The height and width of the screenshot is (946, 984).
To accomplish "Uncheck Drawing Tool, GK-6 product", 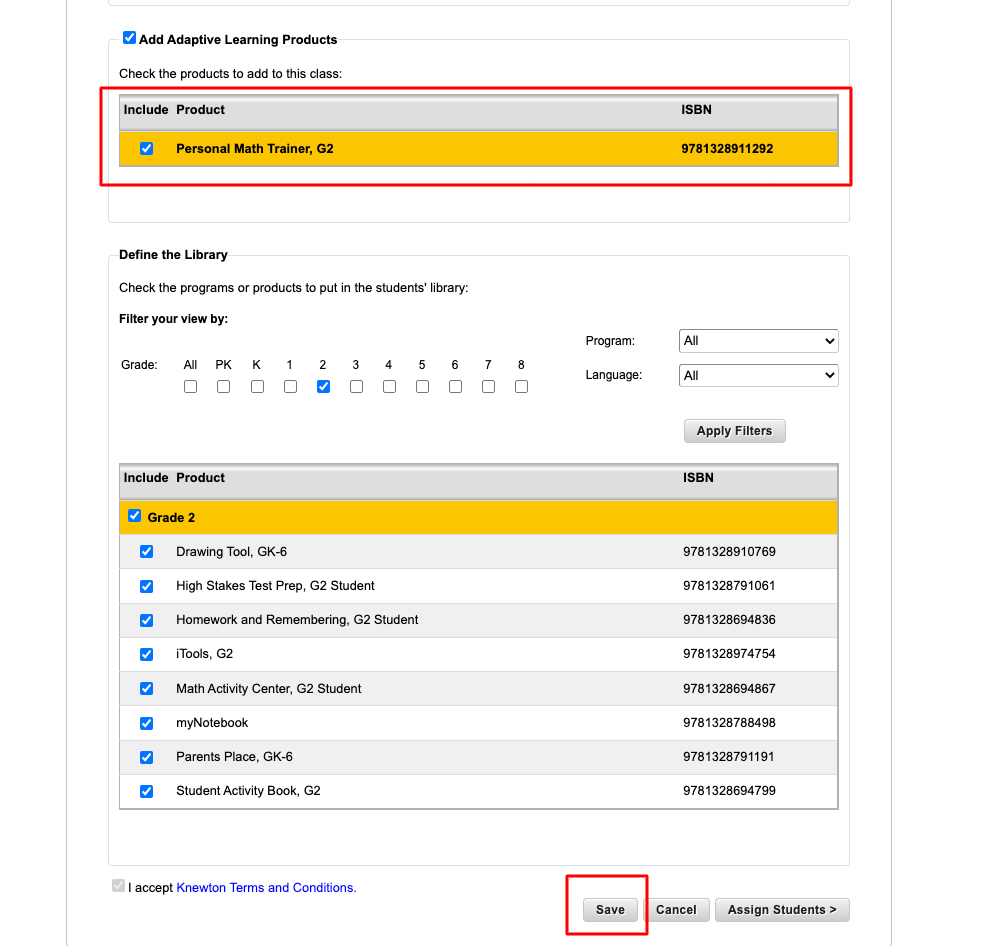I will point(146,552).
